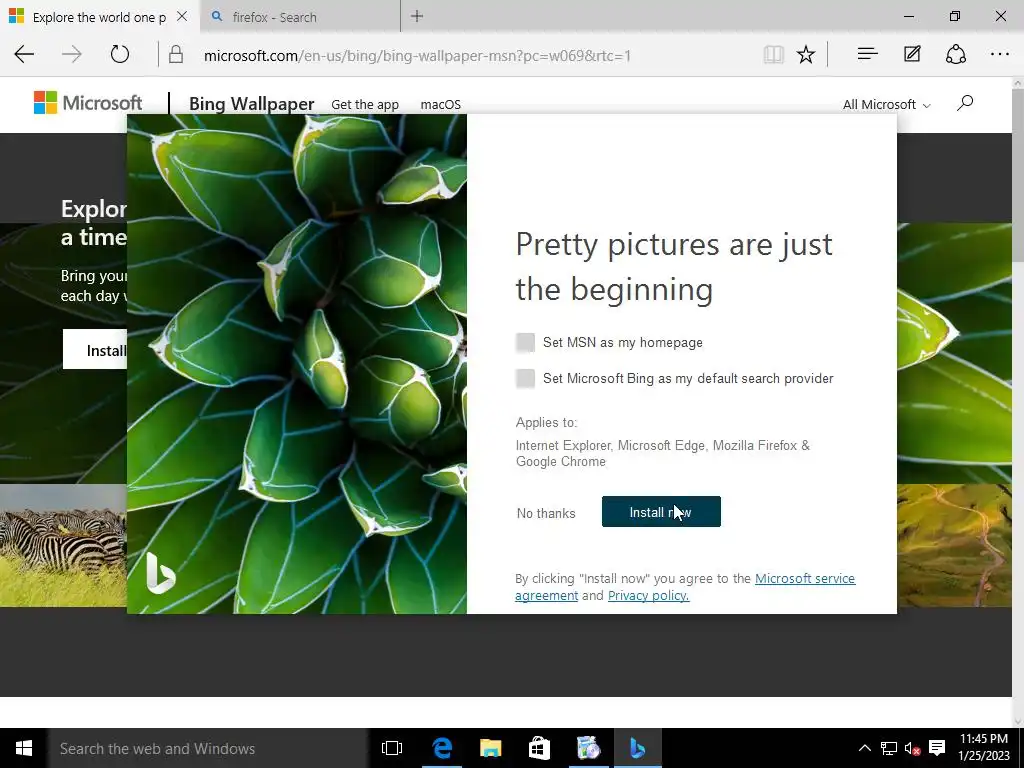Click the installer disc icon in the taskbar
The image size is (1024, 768).
(x=588, y=748)
